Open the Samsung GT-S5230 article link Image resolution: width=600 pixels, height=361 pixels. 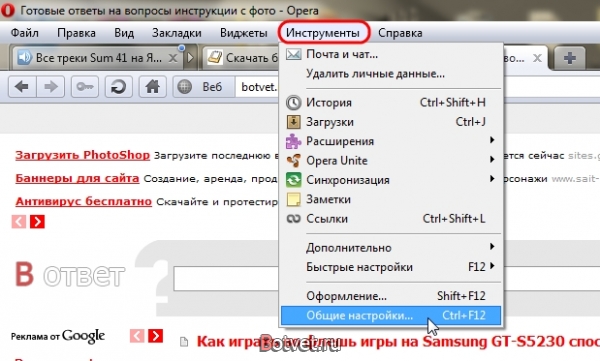[x=398, y=341]
